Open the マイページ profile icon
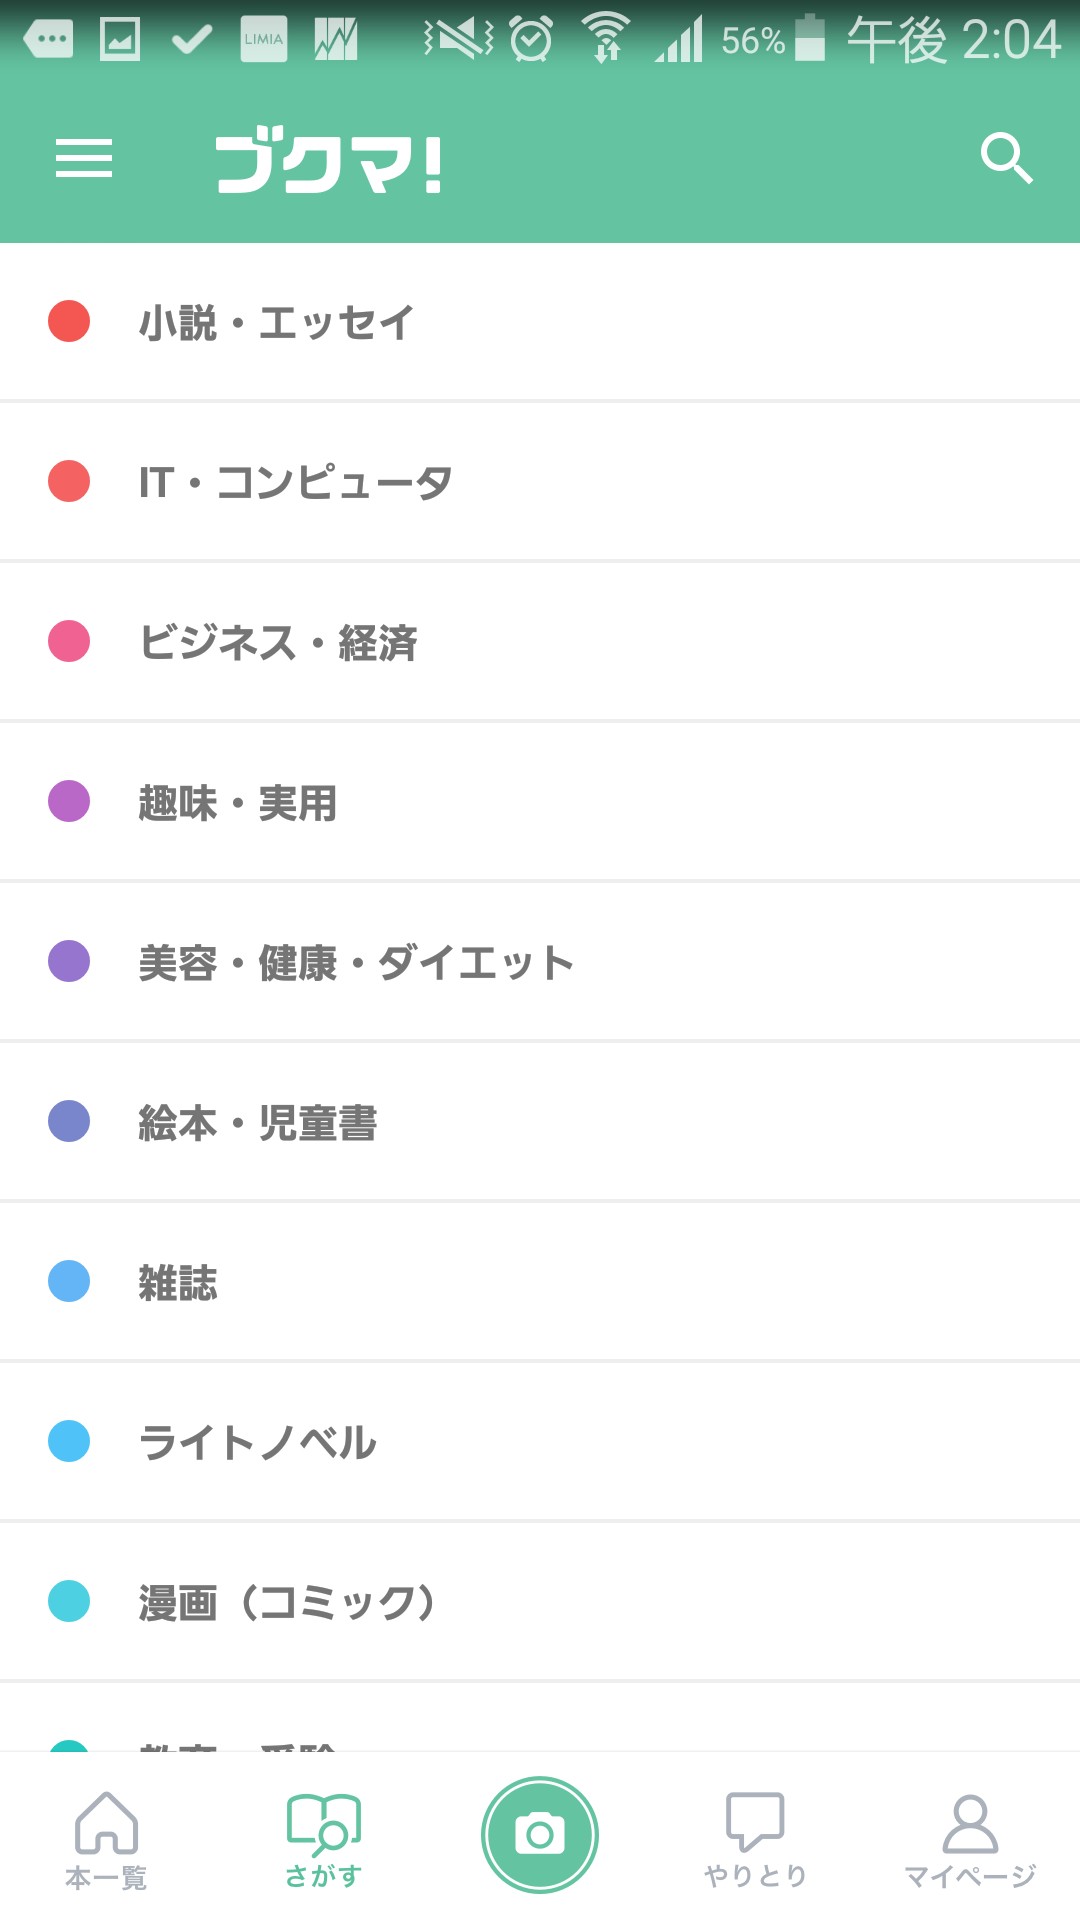1080x1920 pixels. [970, 1826]
